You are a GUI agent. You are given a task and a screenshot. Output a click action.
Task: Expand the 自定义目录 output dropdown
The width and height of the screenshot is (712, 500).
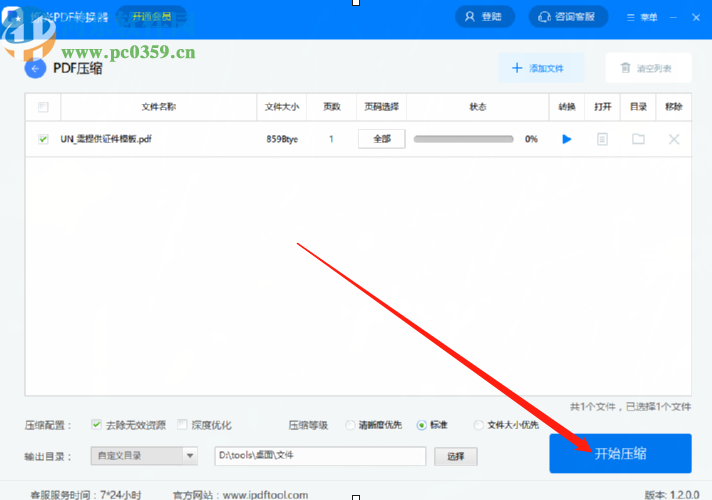[190, 456]
